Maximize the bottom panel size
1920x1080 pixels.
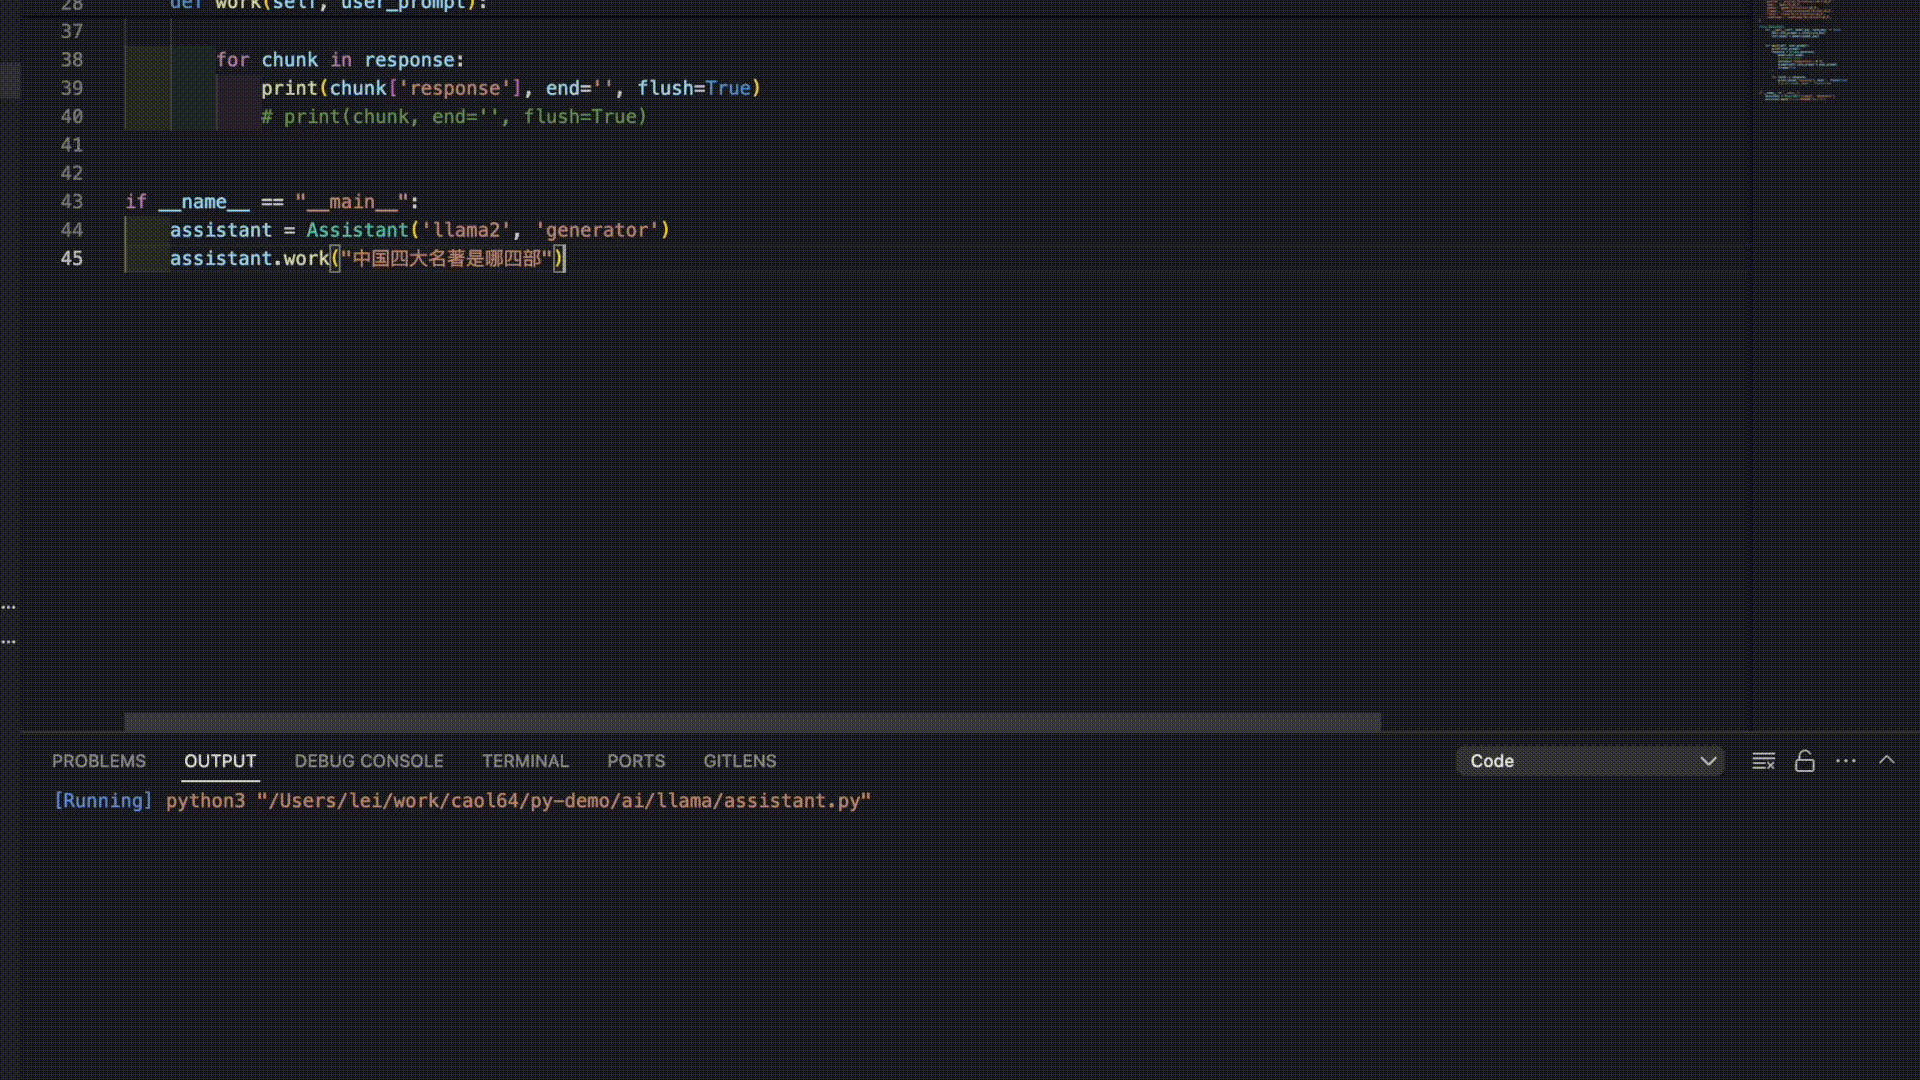[x=1886, y=760]
